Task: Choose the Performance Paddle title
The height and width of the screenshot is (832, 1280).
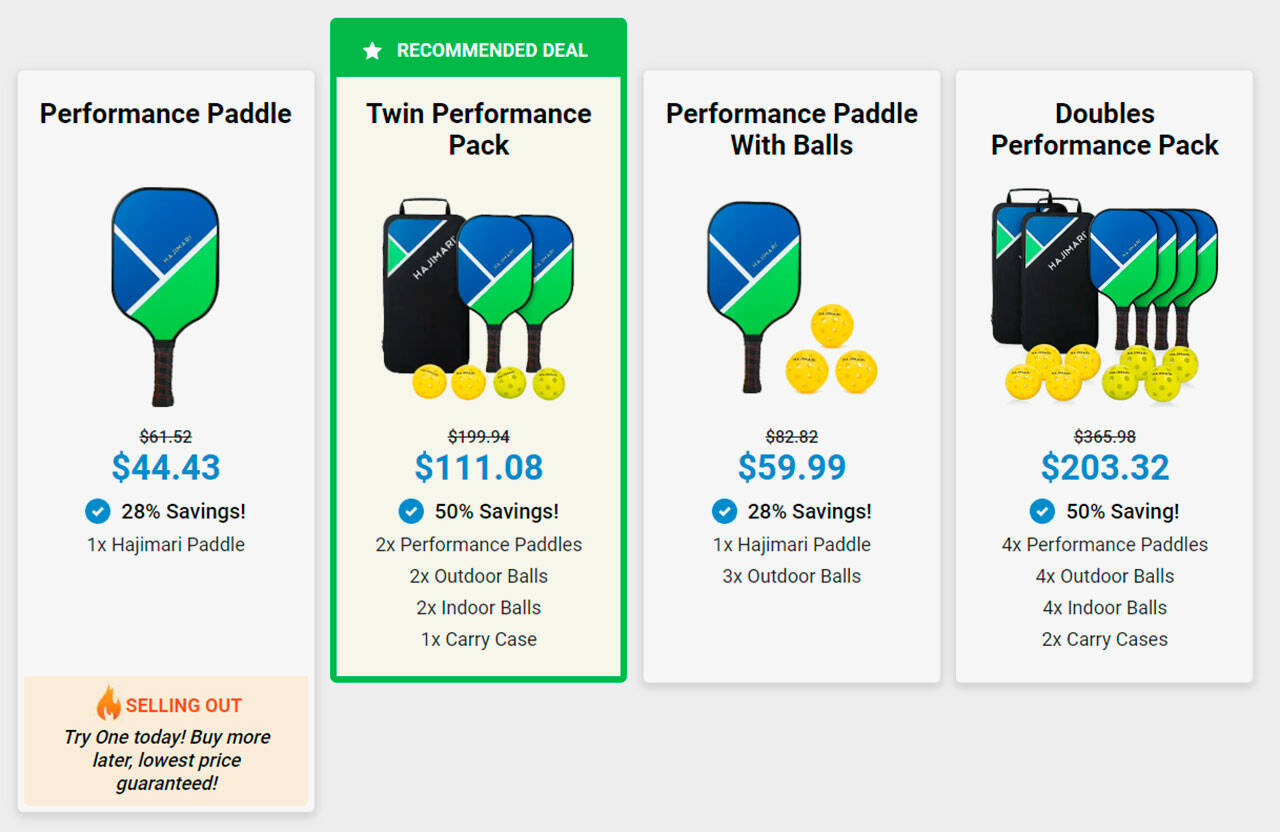Action: pos(166,114)
